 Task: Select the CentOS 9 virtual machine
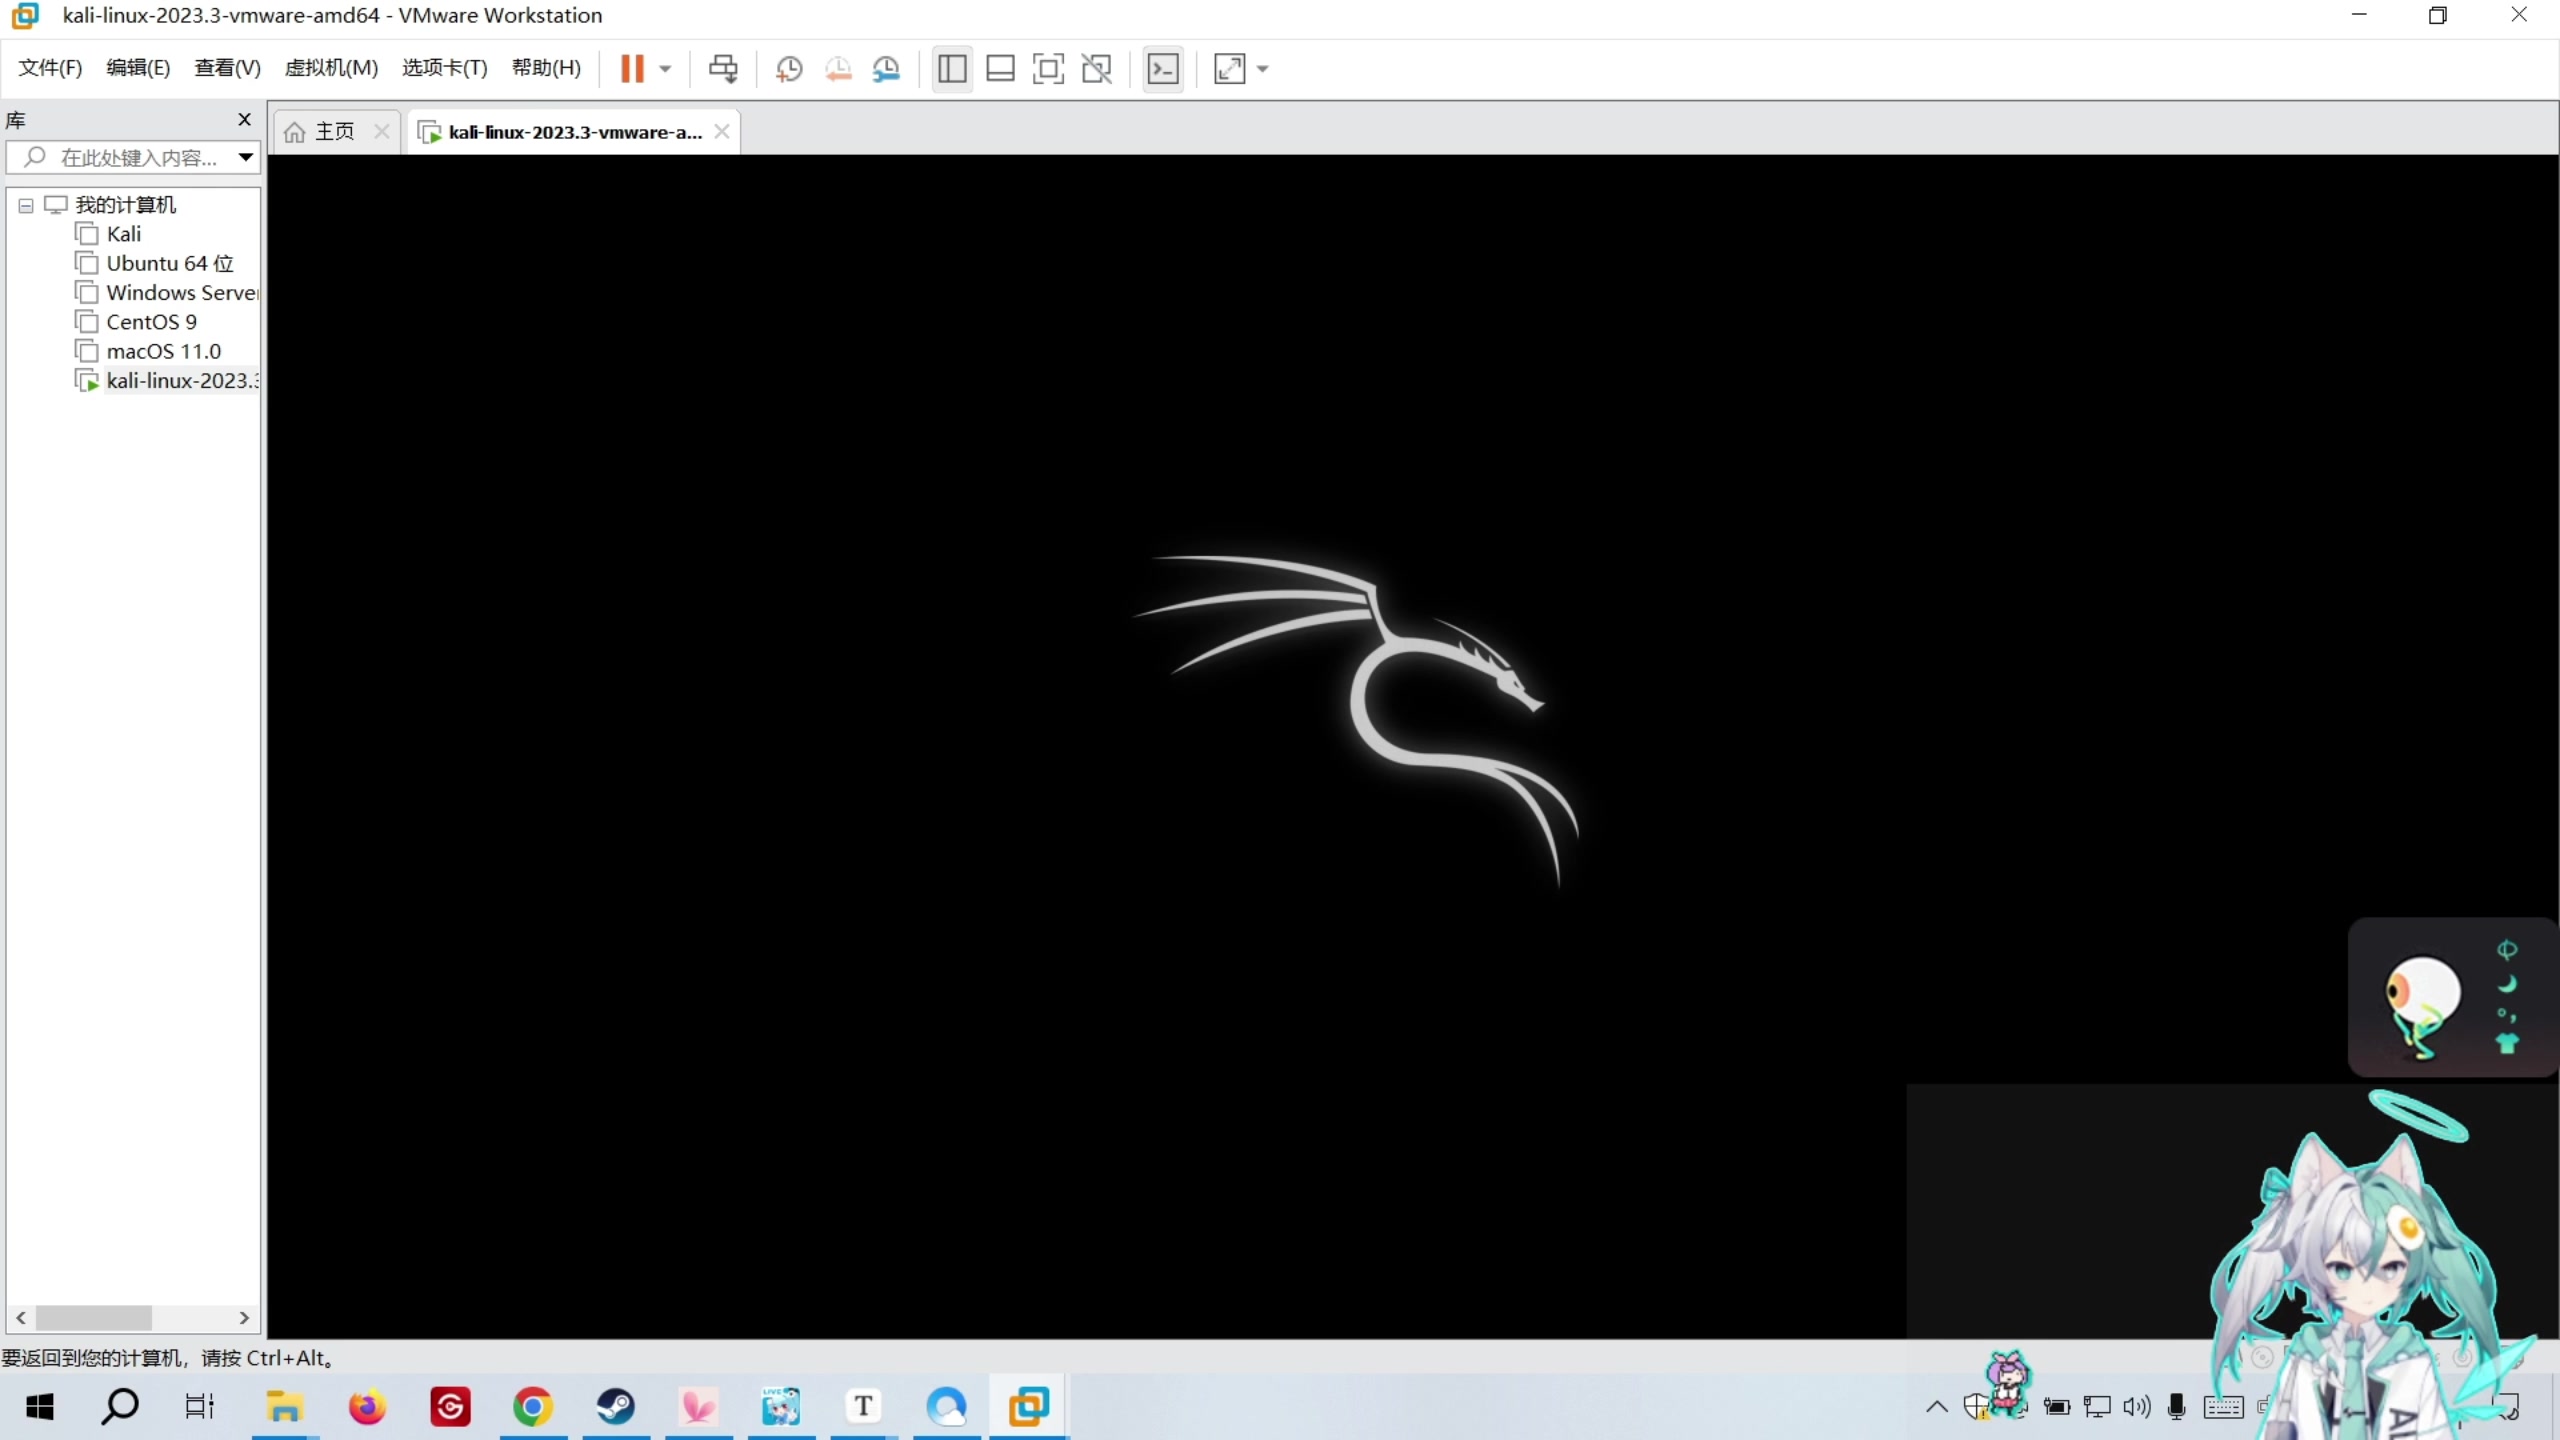click(x=152, y=322)
